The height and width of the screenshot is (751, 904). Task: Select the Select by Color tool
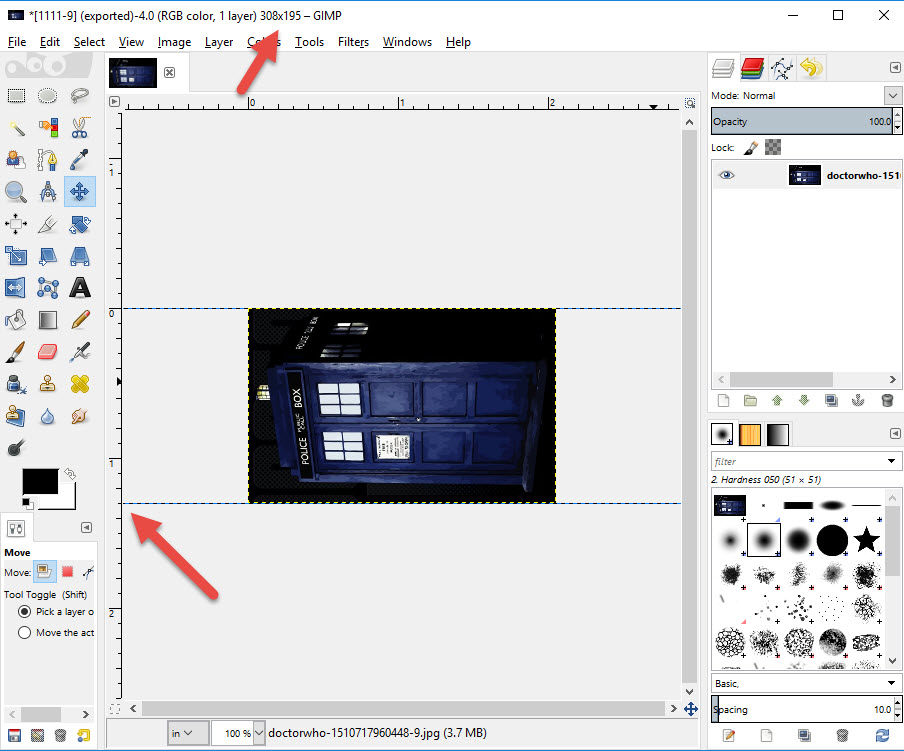point(47,127)
